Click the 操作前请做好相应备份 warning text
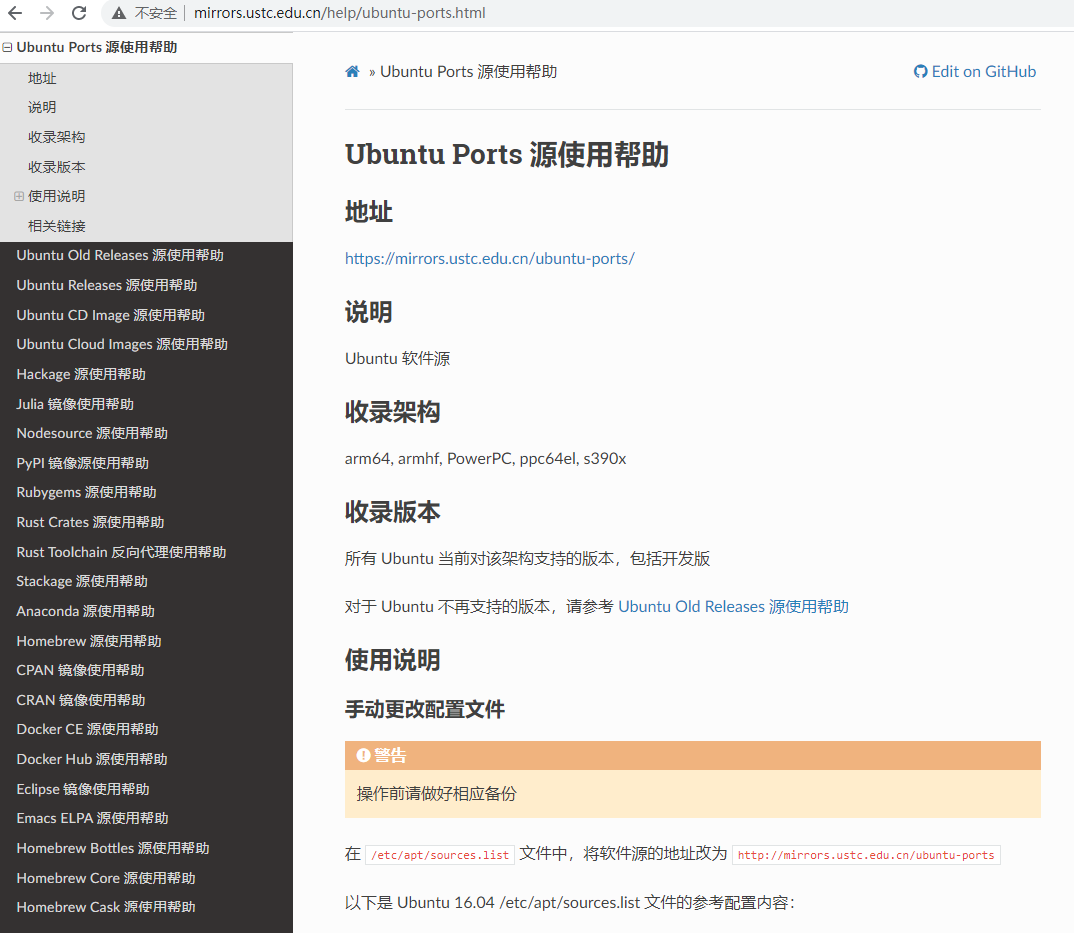The image size is (1074, 933). [436, 793]
